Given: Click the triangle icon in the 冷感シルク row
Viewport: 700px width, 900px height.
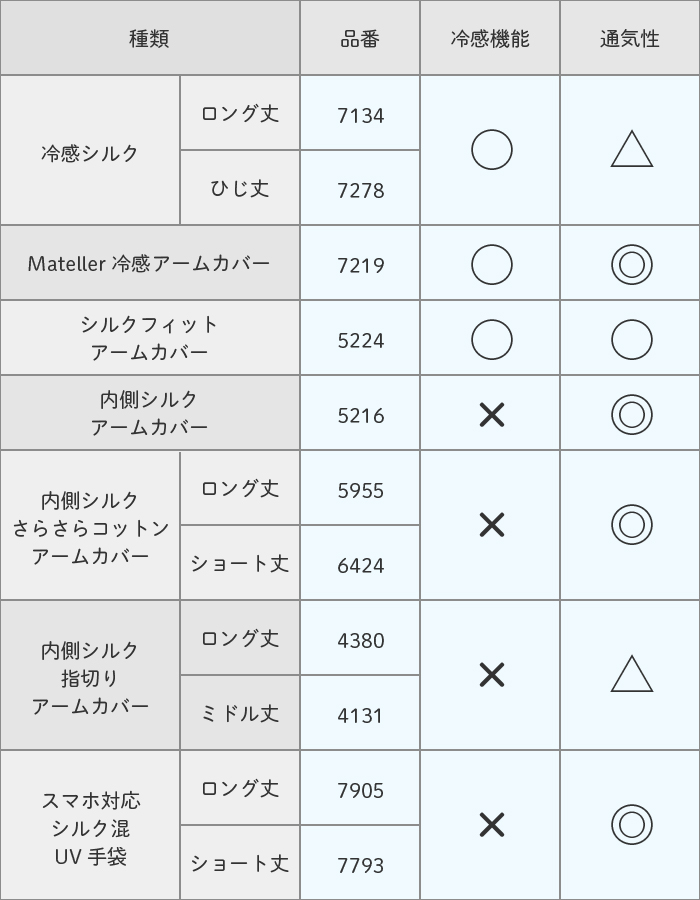Looking at the screenshot, I should coord(631,150).
